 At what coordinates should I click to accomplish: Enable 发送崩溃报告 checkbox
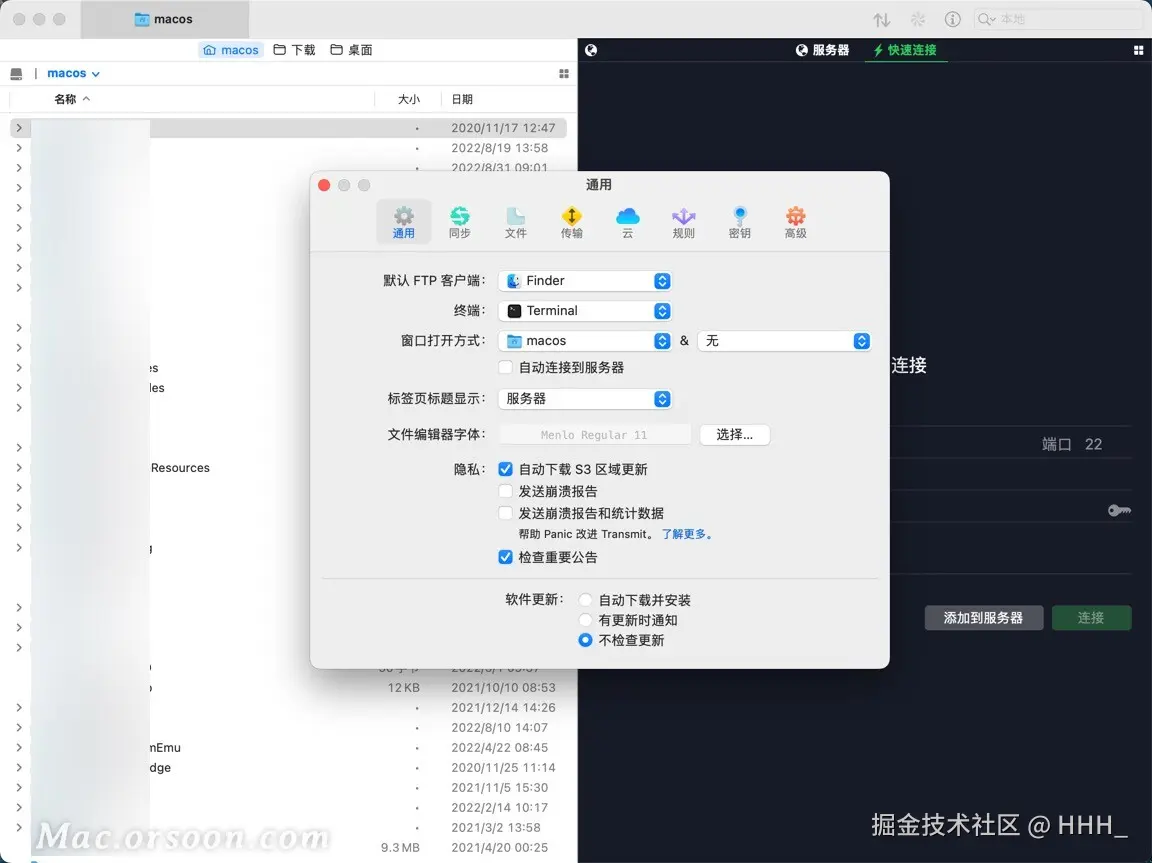point(505,491)
